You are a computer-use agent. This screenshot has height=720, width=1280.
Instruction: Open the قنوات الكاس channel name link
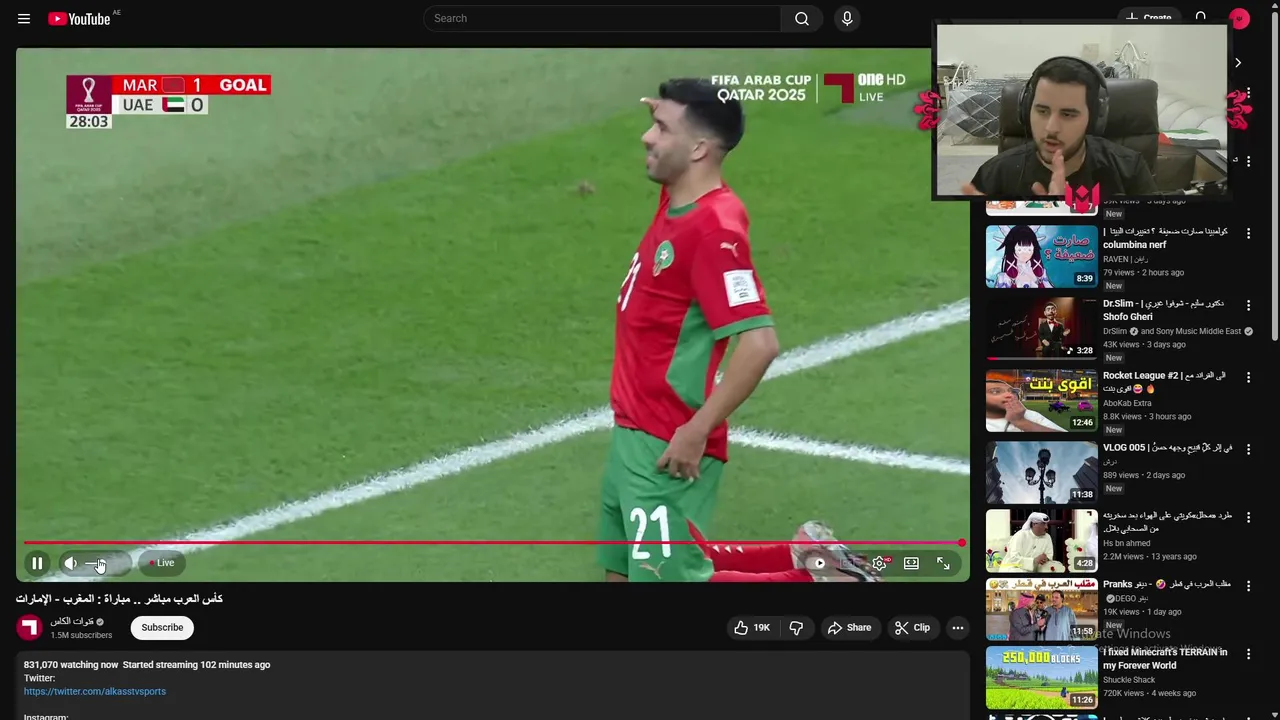click(x=72, y=622)
